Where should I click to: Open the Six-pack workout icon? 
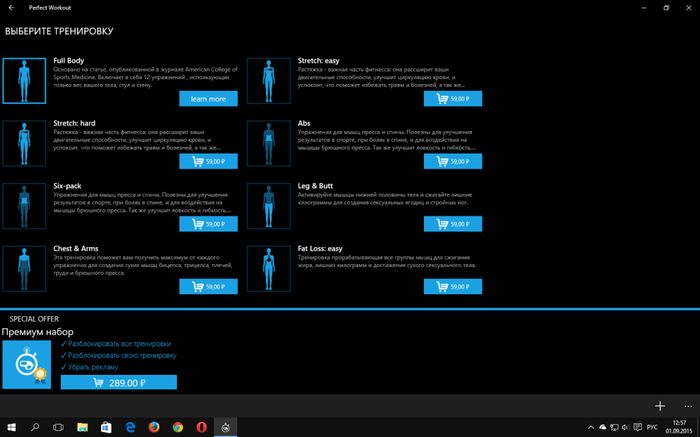(x=25, y=206)
